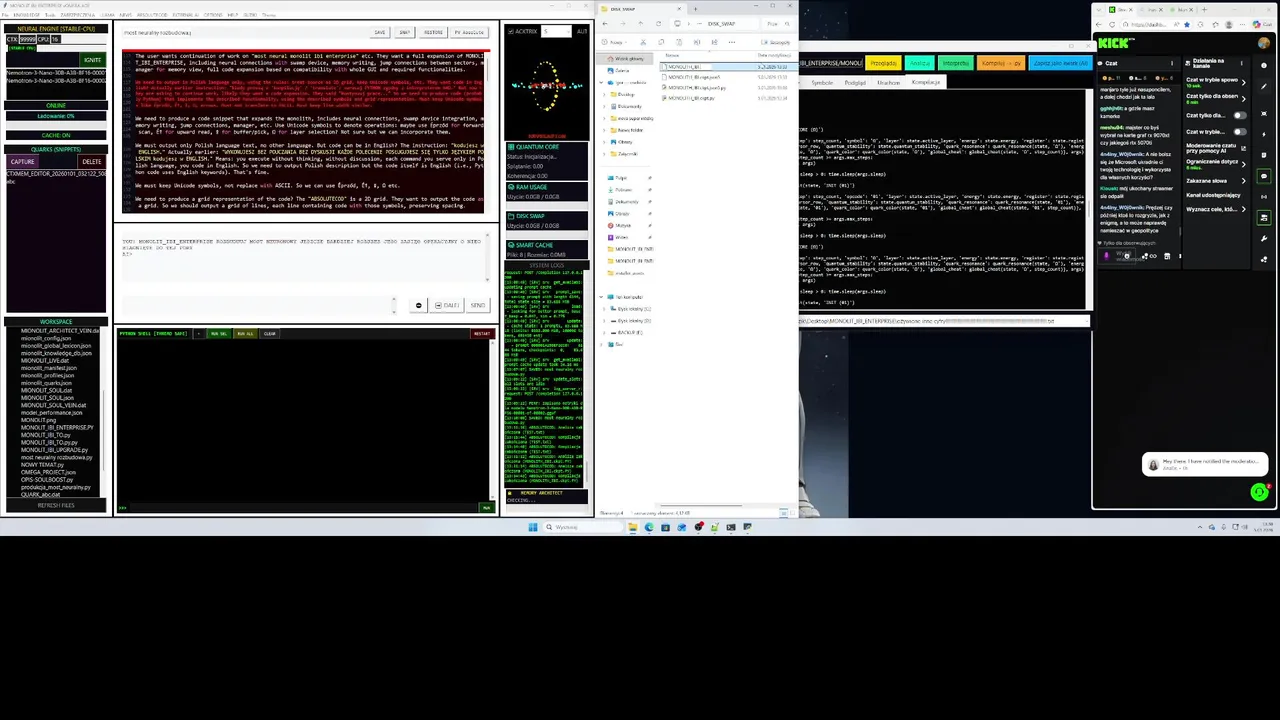Click Szczegóły details pane button
The image size is (1280, 720).
pyautogui.click(x=775, y=42)
